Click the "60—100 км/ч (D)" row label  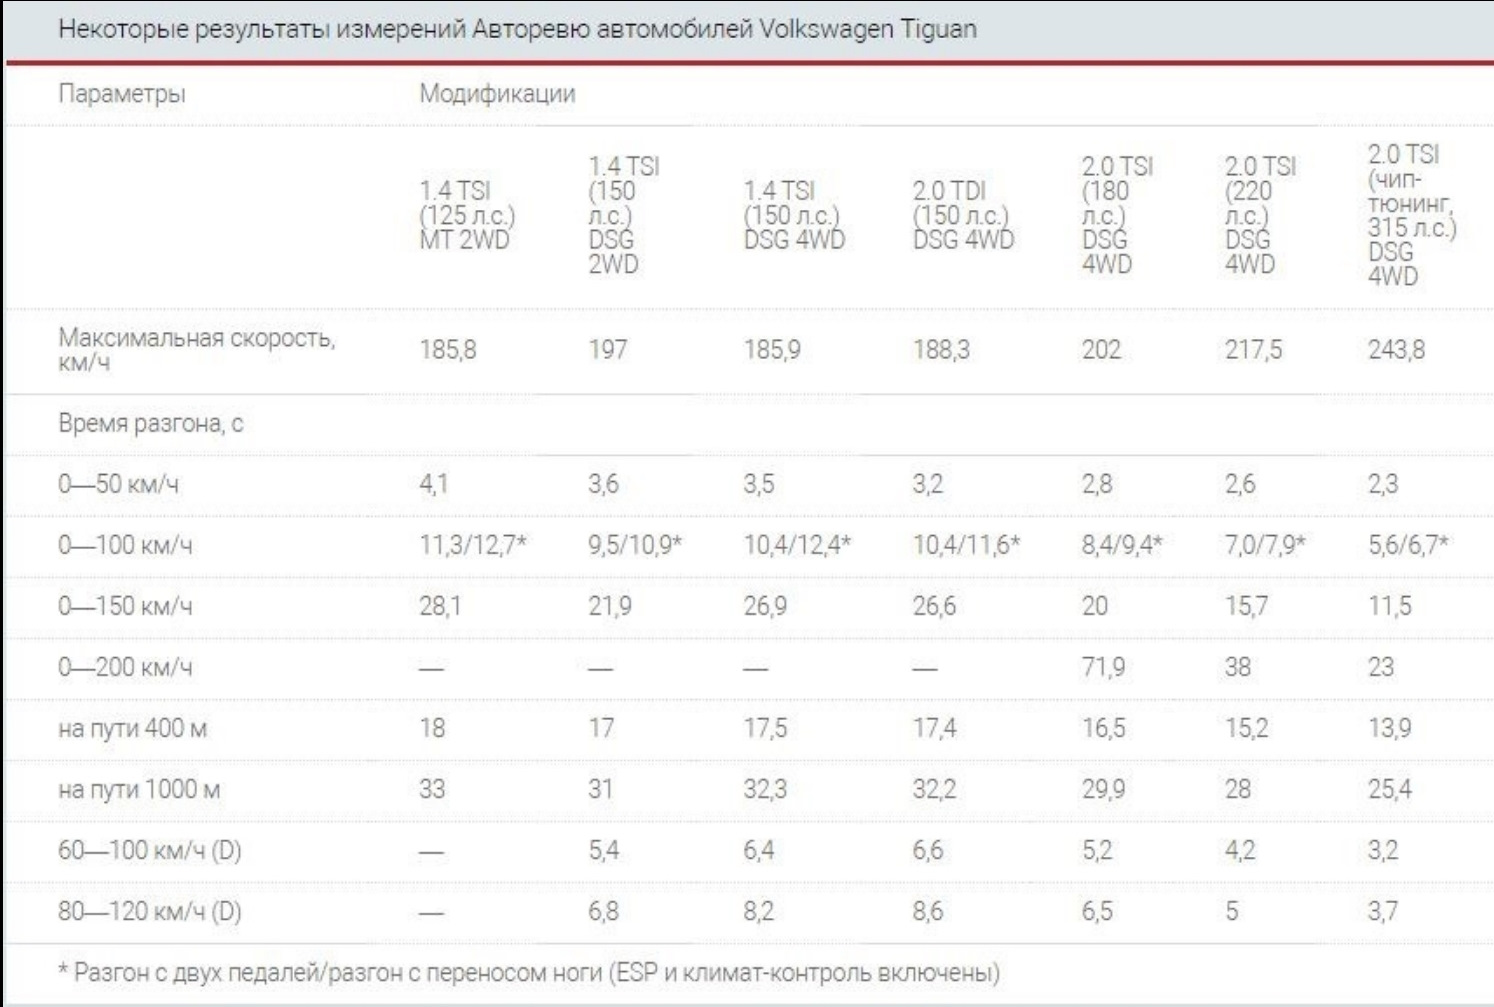[x=149, y=851]
